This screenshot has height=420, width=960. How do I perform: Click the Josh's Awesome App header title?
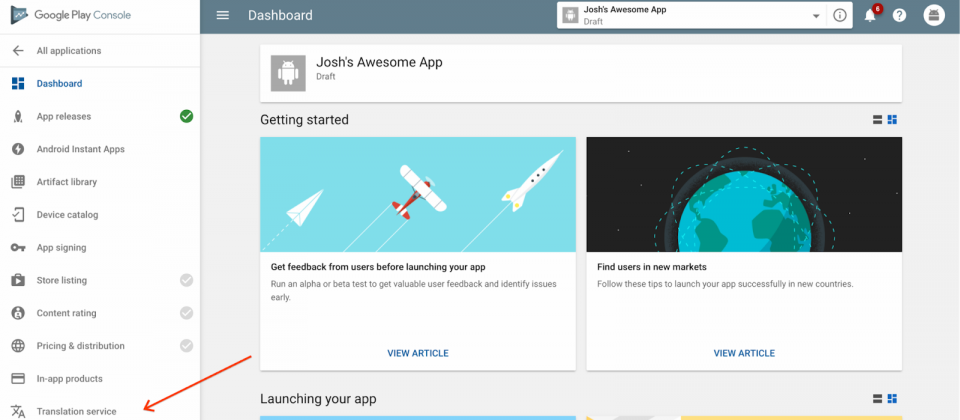coord(379,62)
